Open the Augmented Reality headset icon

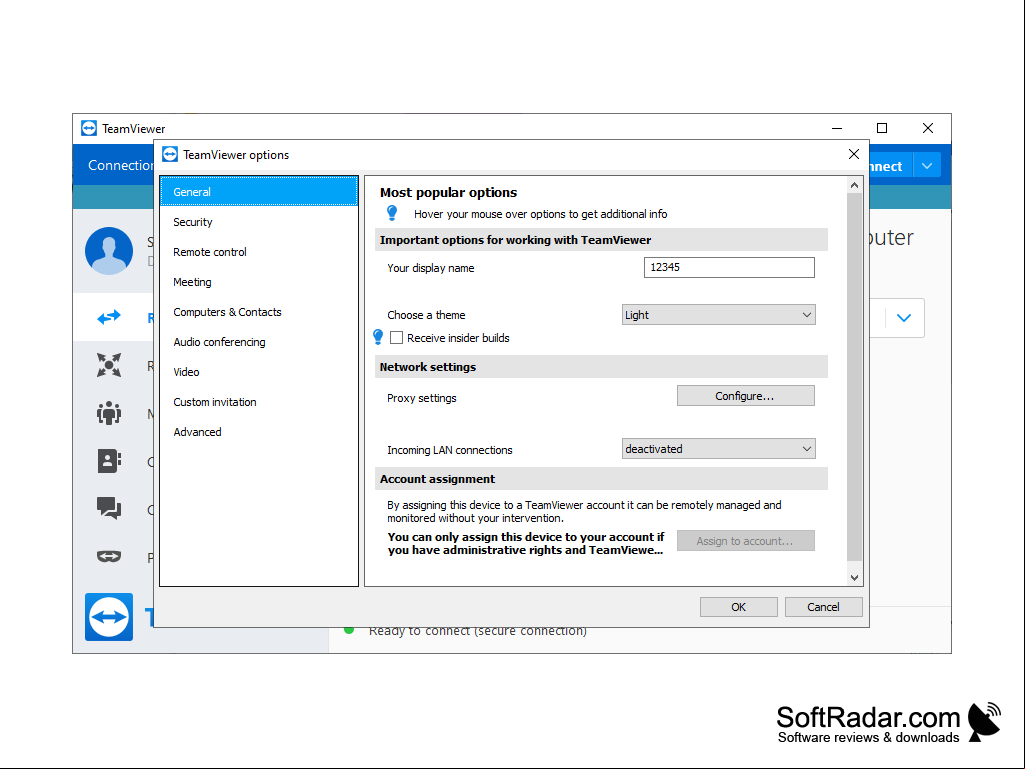tap(109, 556)
